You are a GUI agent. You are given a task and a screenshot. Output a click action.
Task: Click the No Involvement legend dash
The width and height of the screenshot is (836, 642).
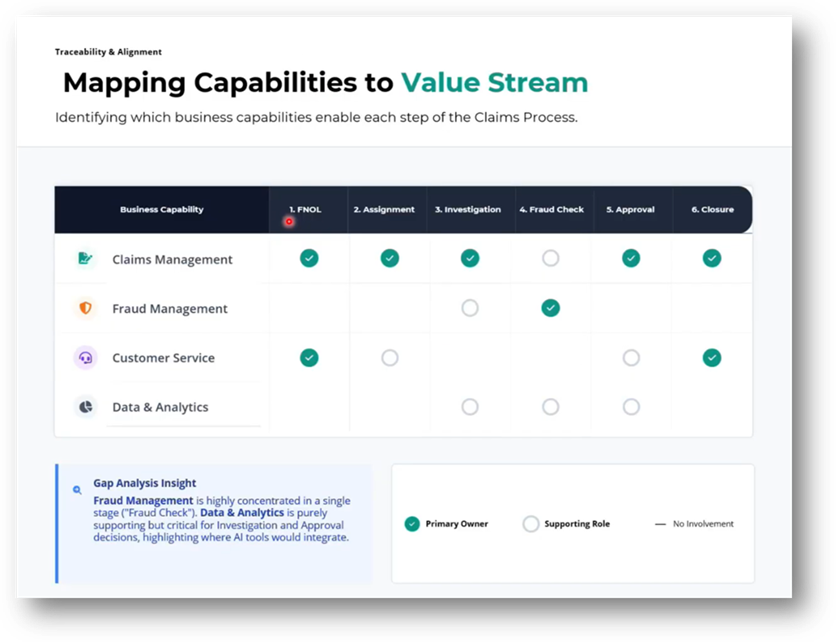[x=660, y=524]
